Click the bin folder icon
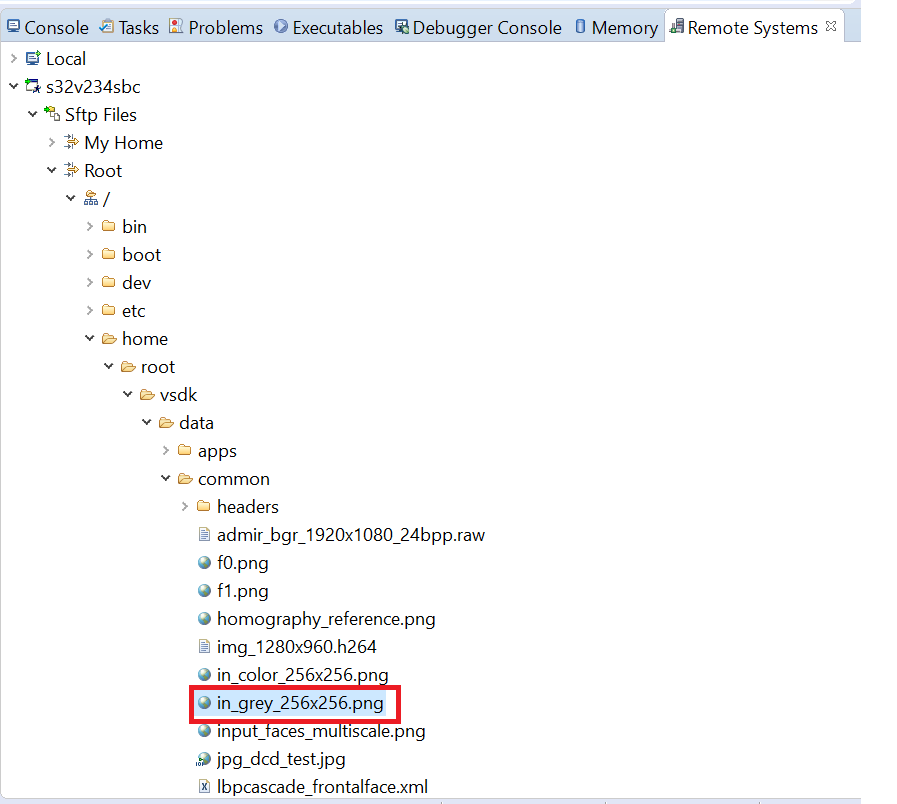This screenshot has height=804, width=897. pos(109,226)
